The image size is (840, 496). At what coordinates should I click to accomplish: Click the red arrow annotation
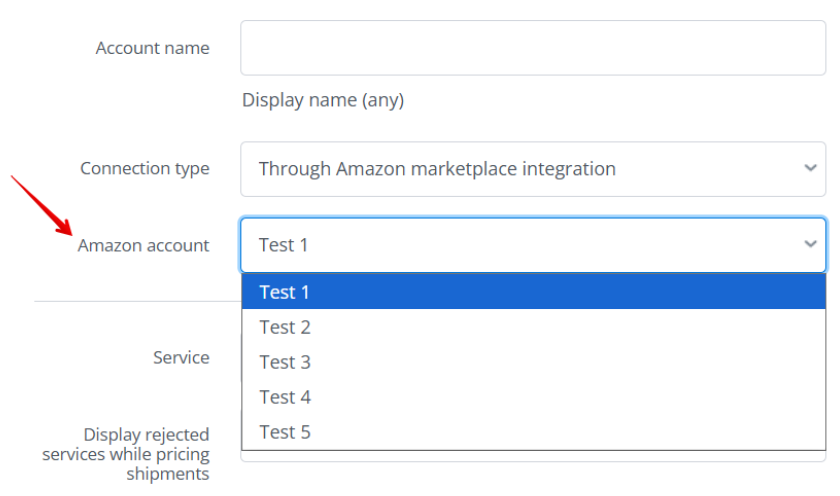point(38,203)
